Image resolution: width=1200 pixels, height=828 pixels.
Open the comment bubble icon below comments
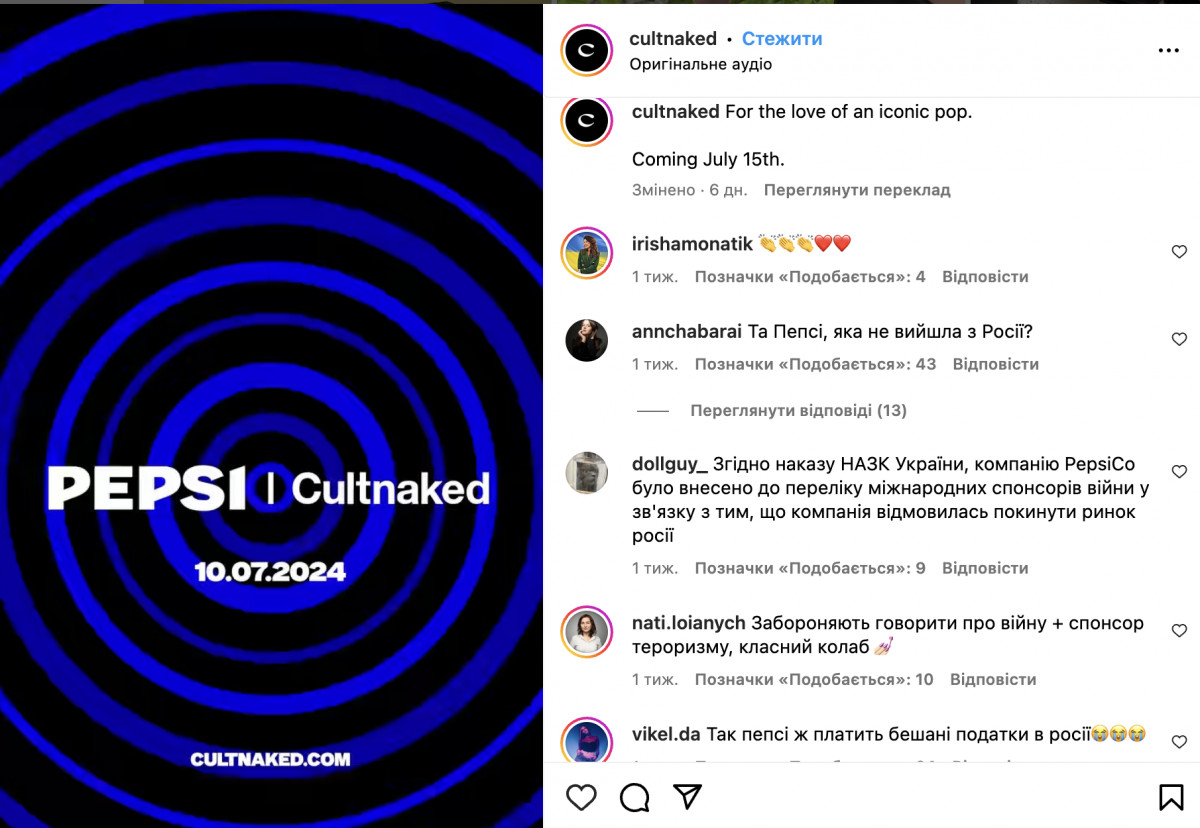[634, 797]
